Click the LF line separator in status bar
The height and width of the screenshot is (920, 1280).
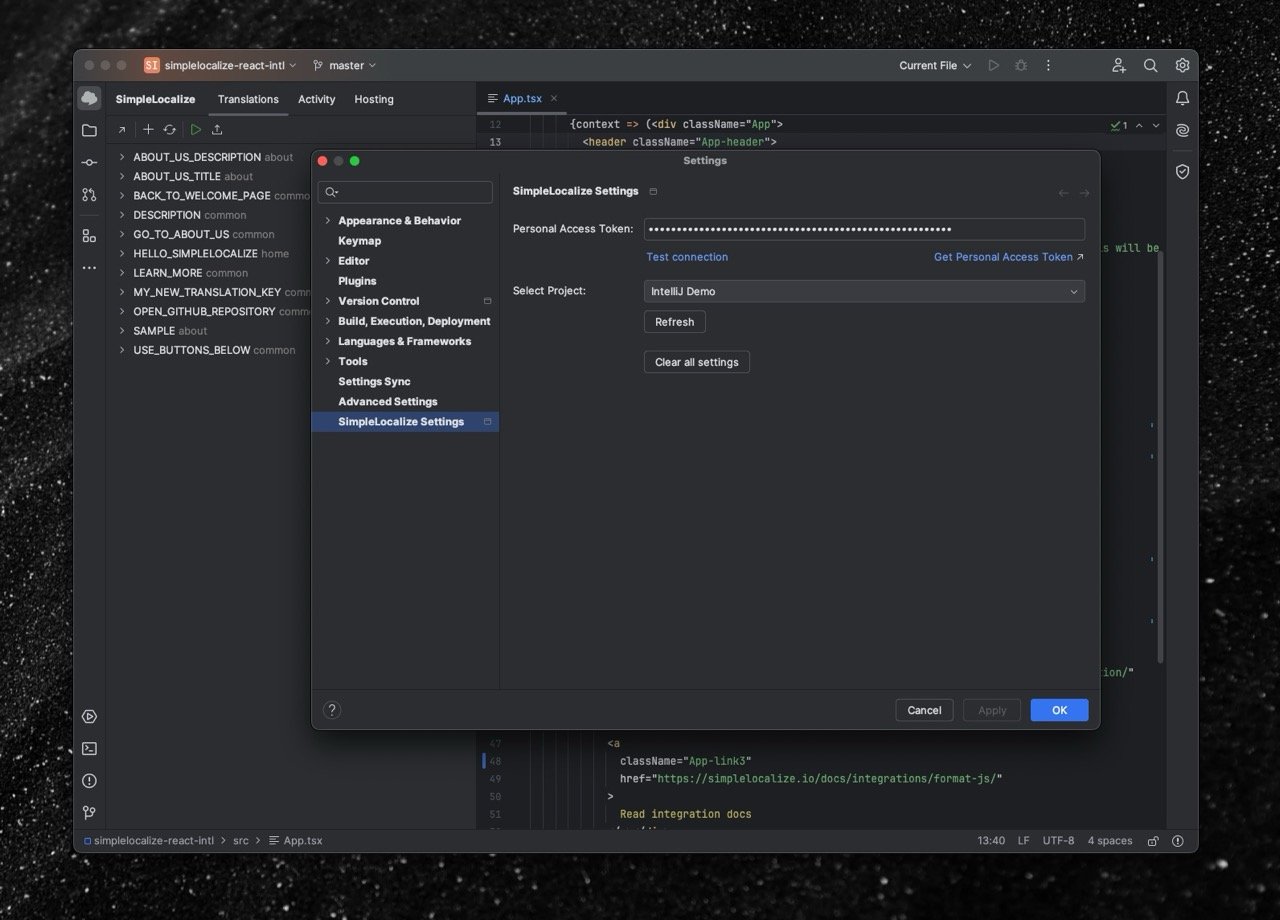1023,841
